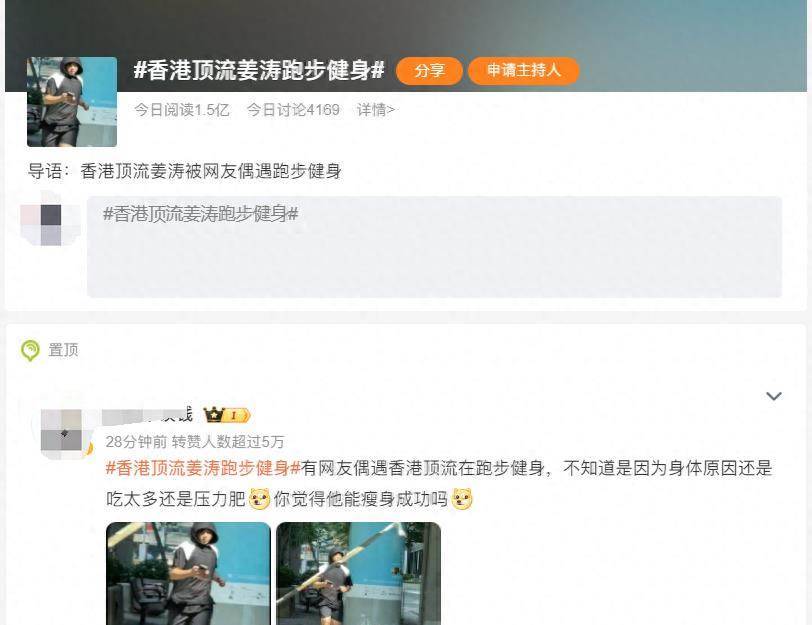Click the first doge emoji after 压力肥

(x=259, y=499)
